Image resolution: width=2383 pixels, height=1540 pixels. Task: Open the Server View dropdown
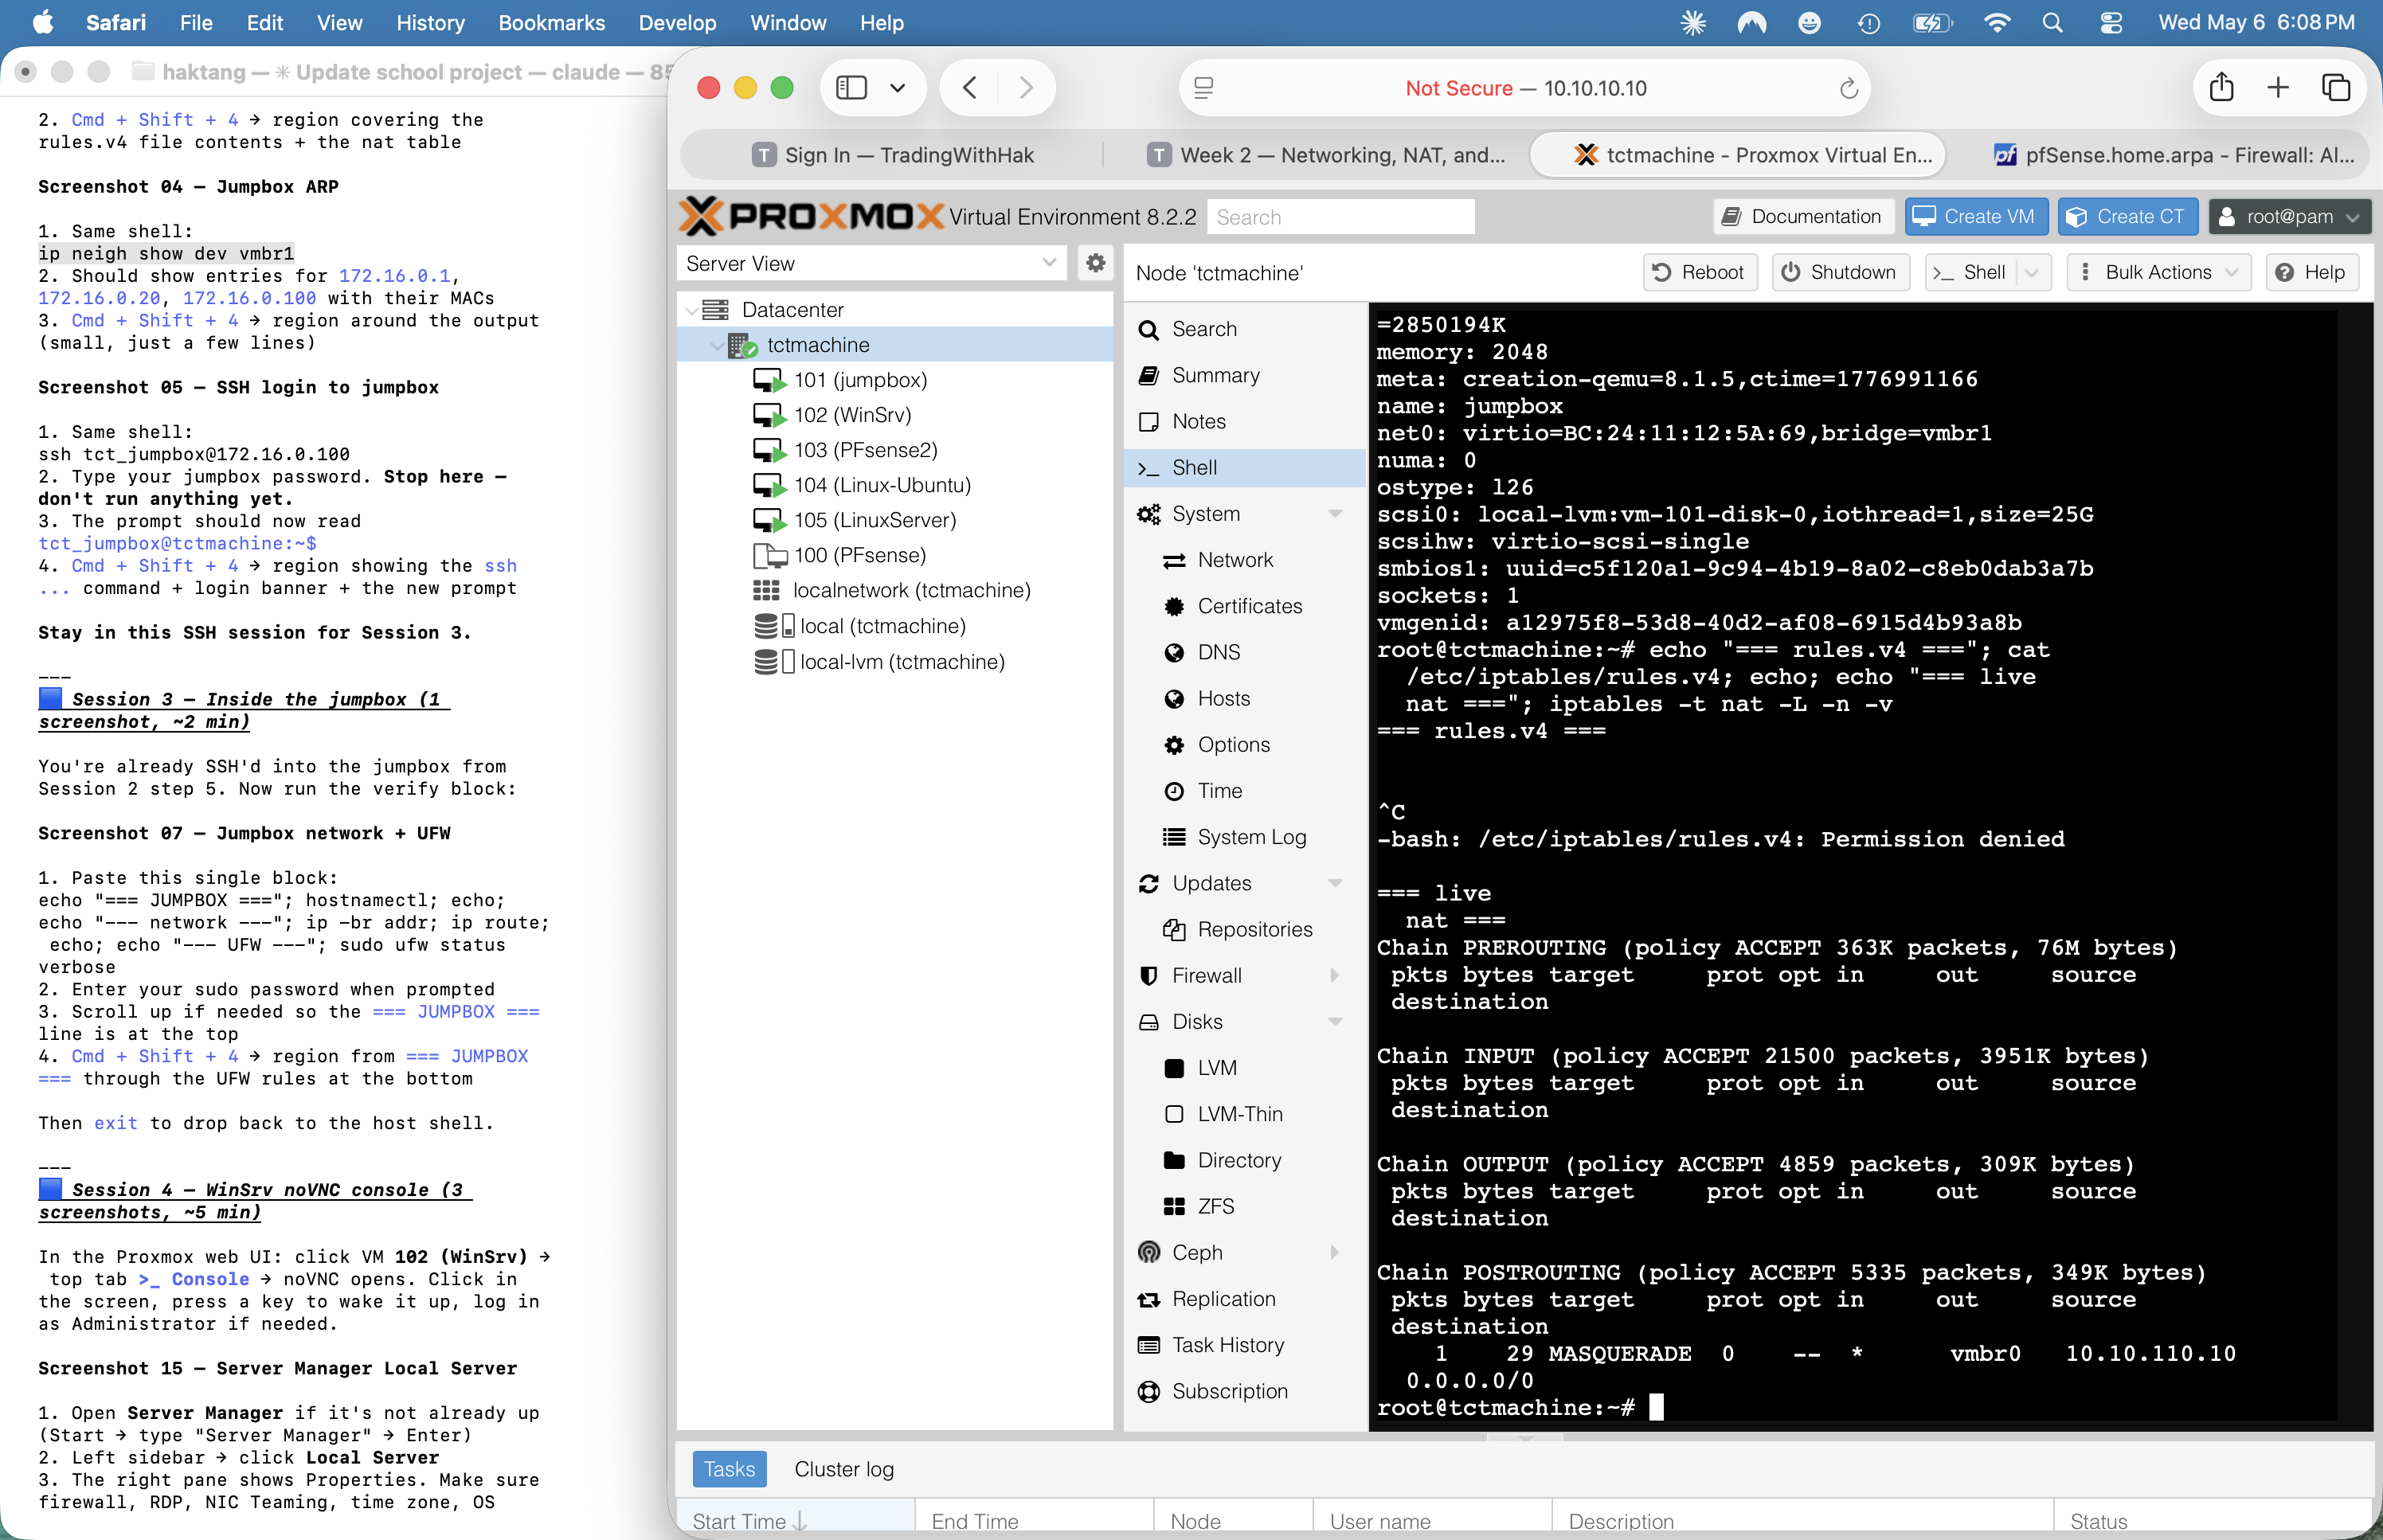tap(1049, 263)
